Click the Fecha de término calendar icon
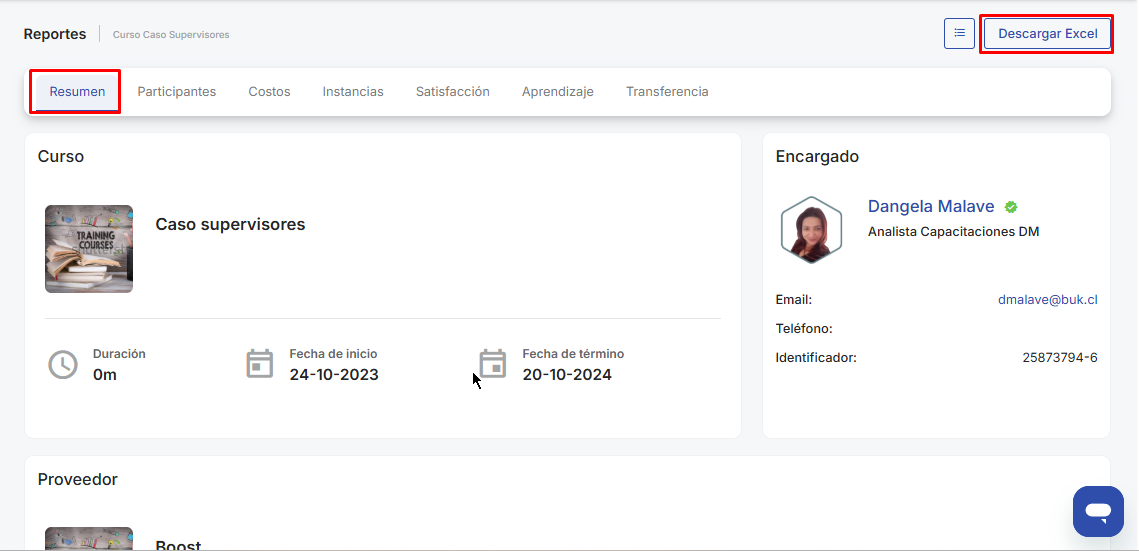Image resolution: width=1139 pixels, height=551 pixels. 492,364
